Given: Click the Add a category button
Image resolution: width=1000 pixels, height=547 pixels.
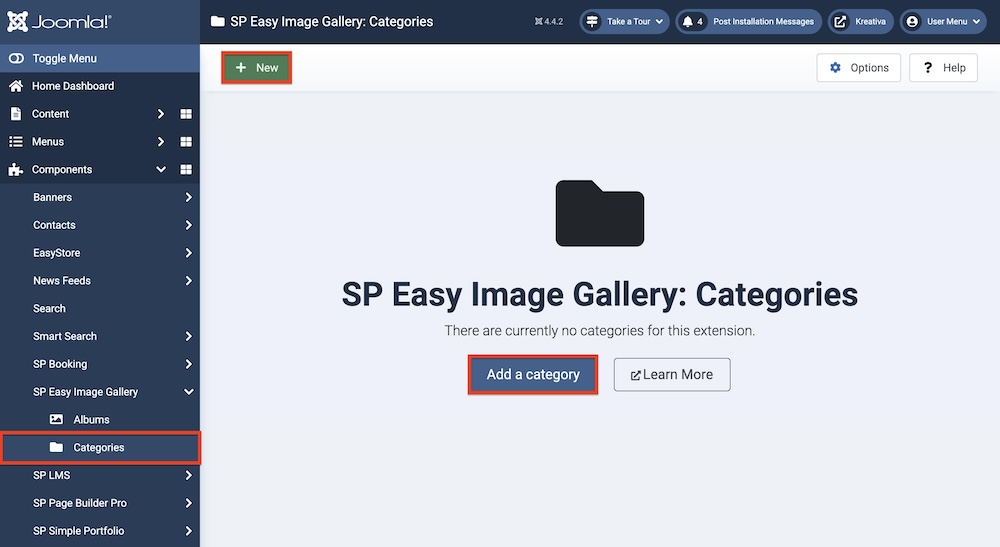Looking at the screenshot, I should click(x=533, y=375).
